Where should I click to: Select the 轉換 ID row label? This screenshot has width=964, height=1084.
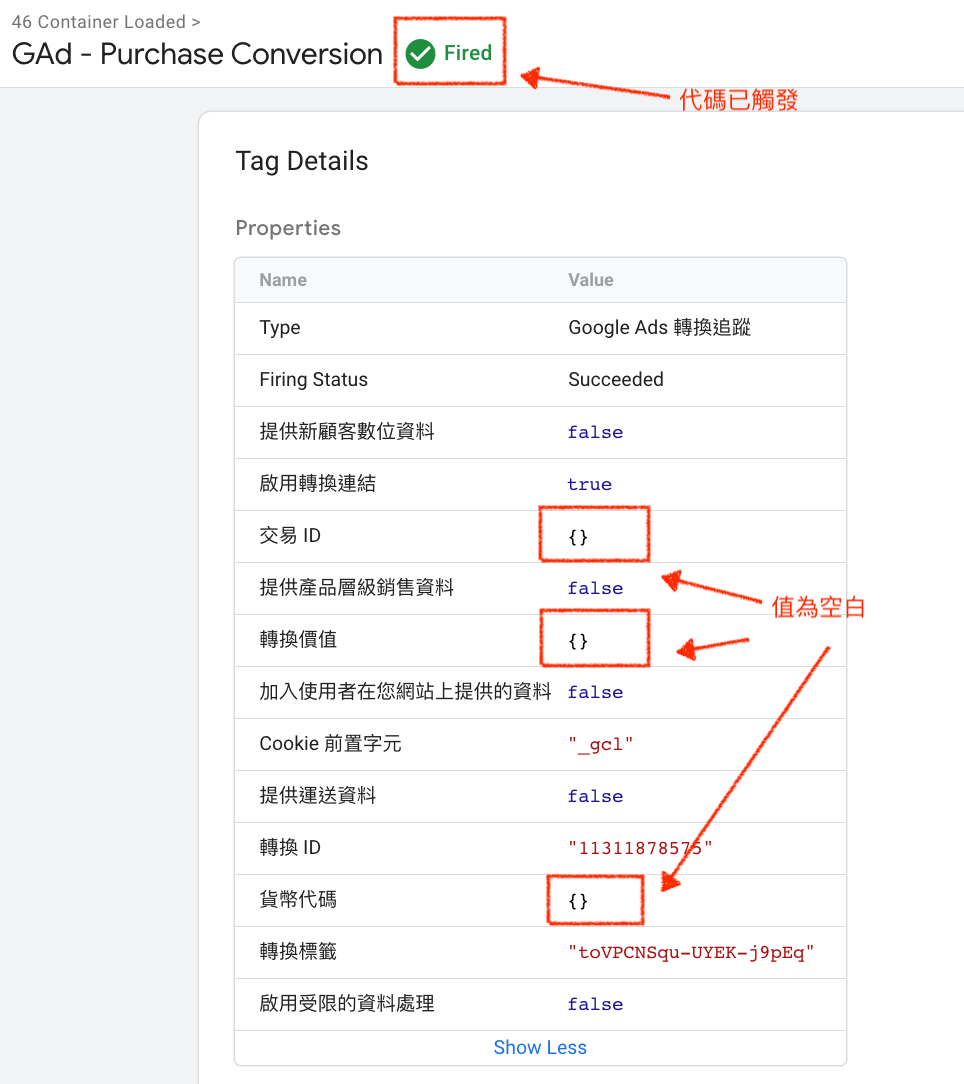290,848
